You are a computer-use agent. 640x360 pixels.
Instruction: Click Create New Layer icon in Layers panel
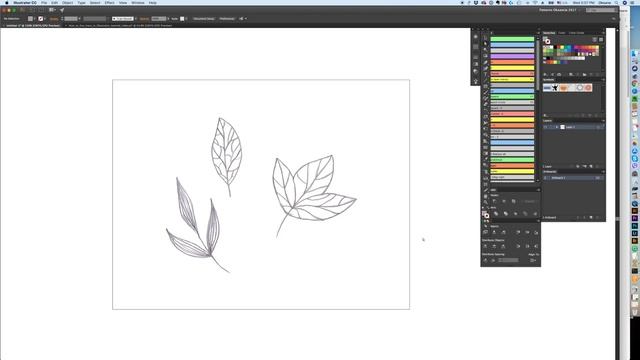591,167
